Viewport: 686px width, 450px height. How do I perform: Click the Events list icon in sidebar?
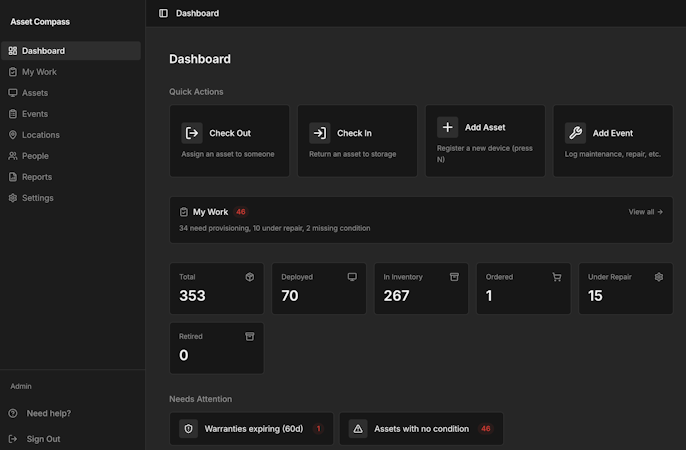(13, 114)
